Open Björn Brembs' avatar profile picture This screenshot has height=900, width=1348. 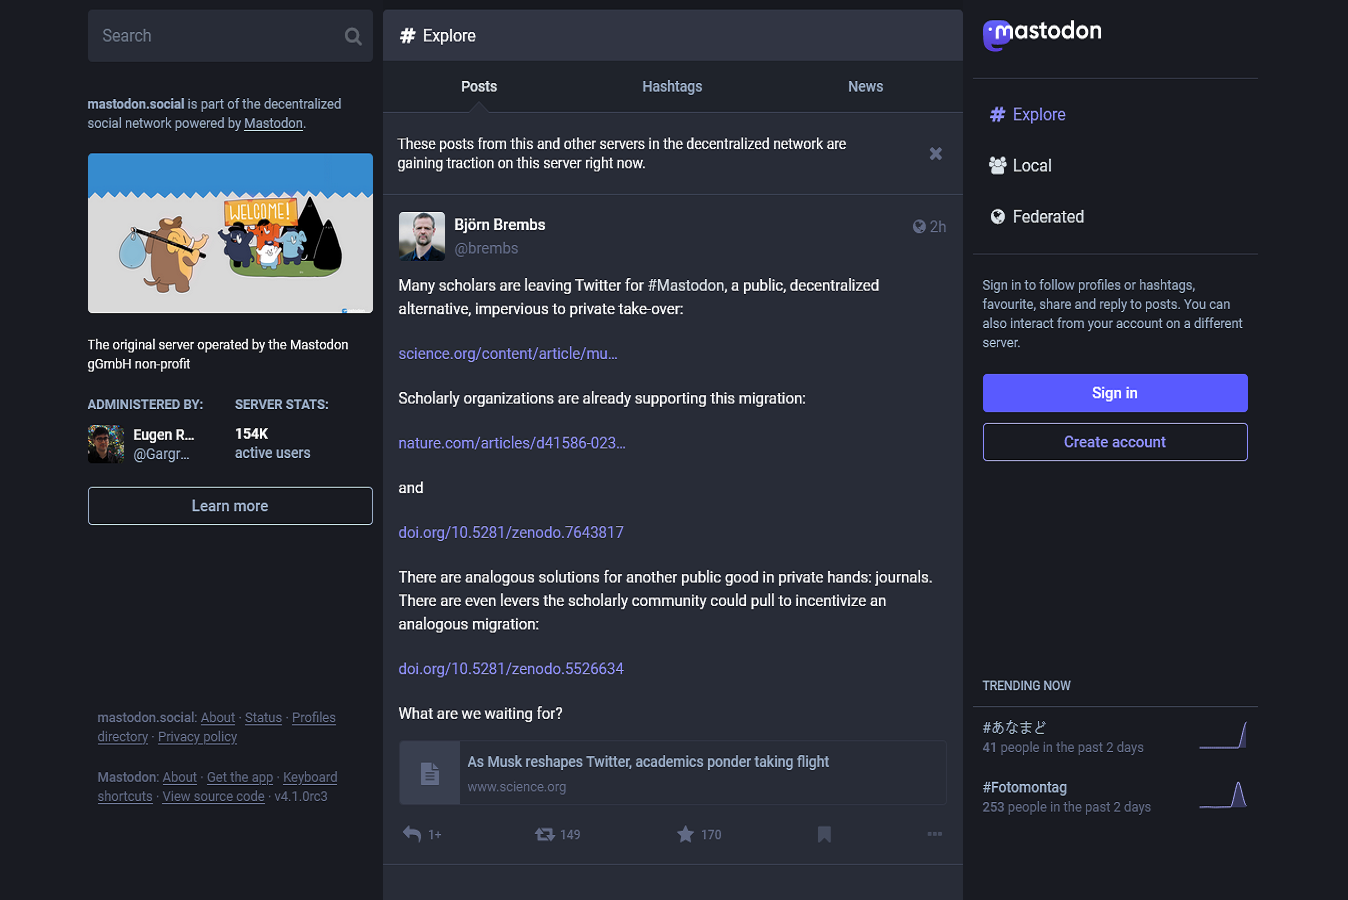422,236
